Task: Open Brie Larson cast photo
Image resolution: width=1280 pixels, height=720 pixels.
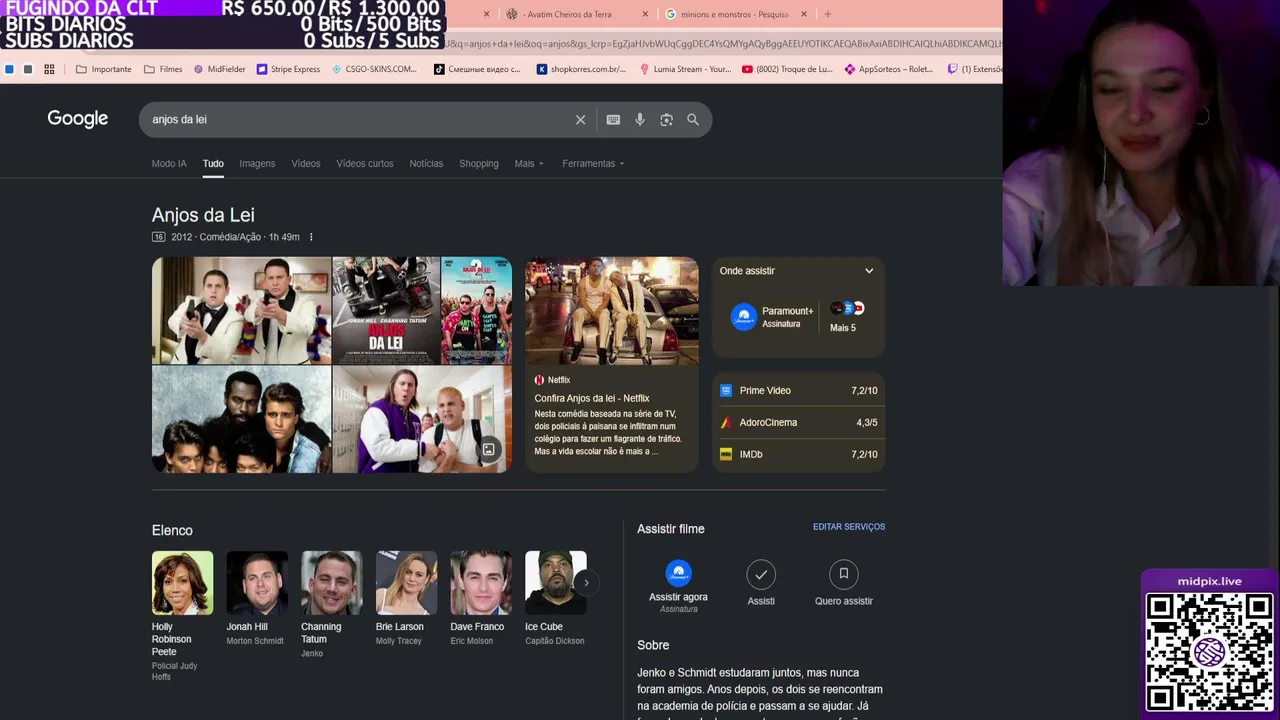Action: click(406, 583)
